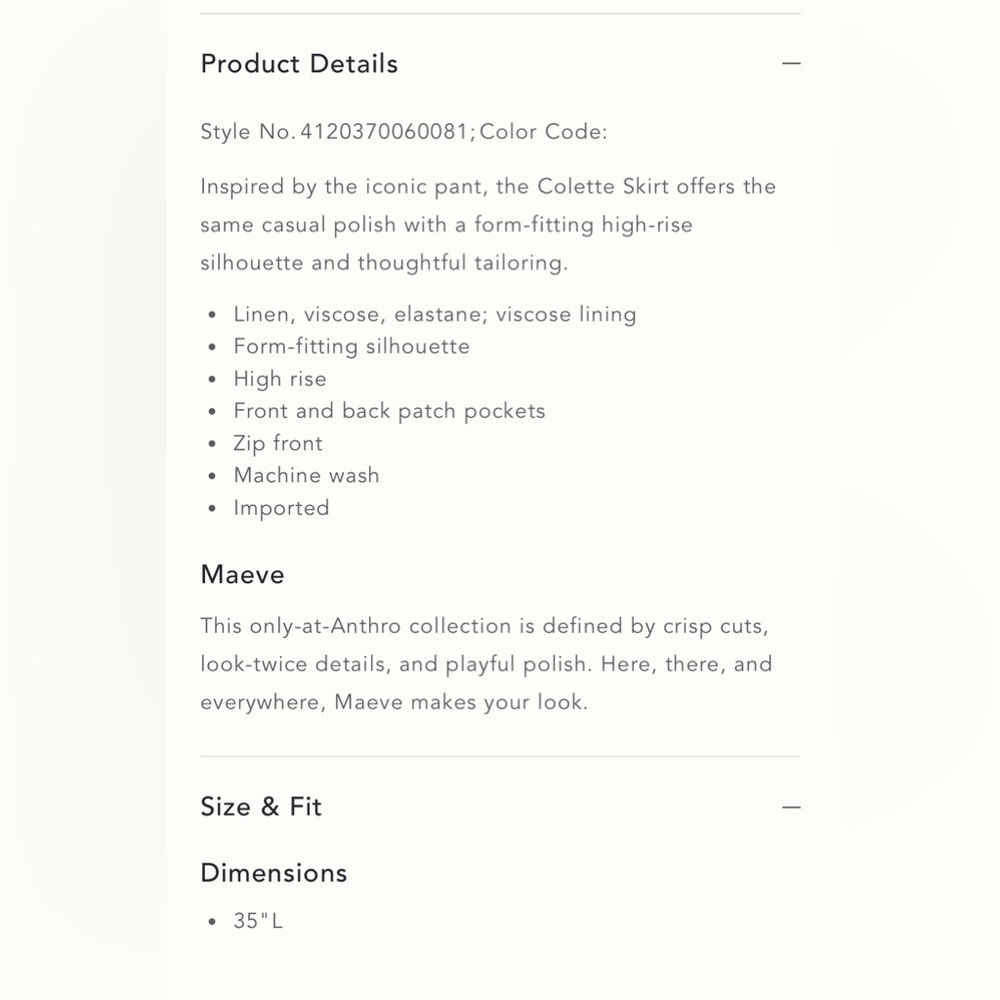Click the Linen, viscose, elastane bullet
The image size is (1000, 1000).
(x=435, y=314)
